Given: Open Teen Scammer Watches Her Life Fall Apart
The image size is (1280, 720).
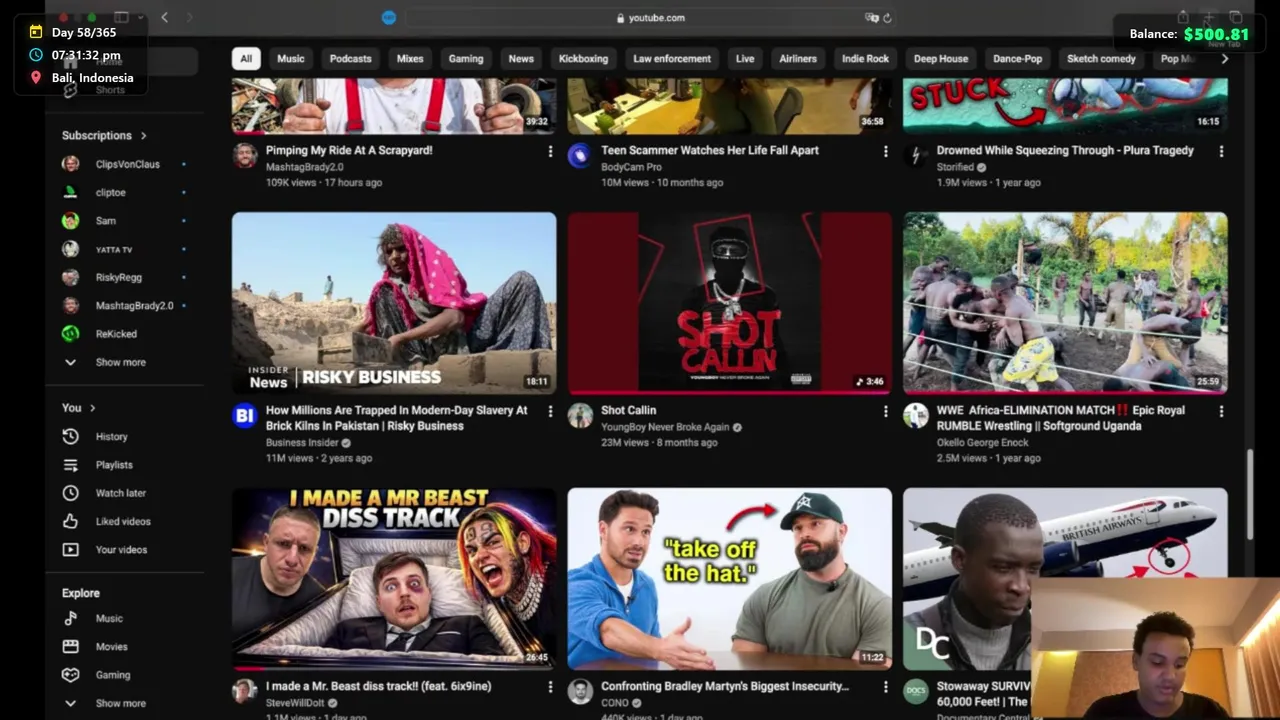Looking at the screenshot, I should coord(710,150).
